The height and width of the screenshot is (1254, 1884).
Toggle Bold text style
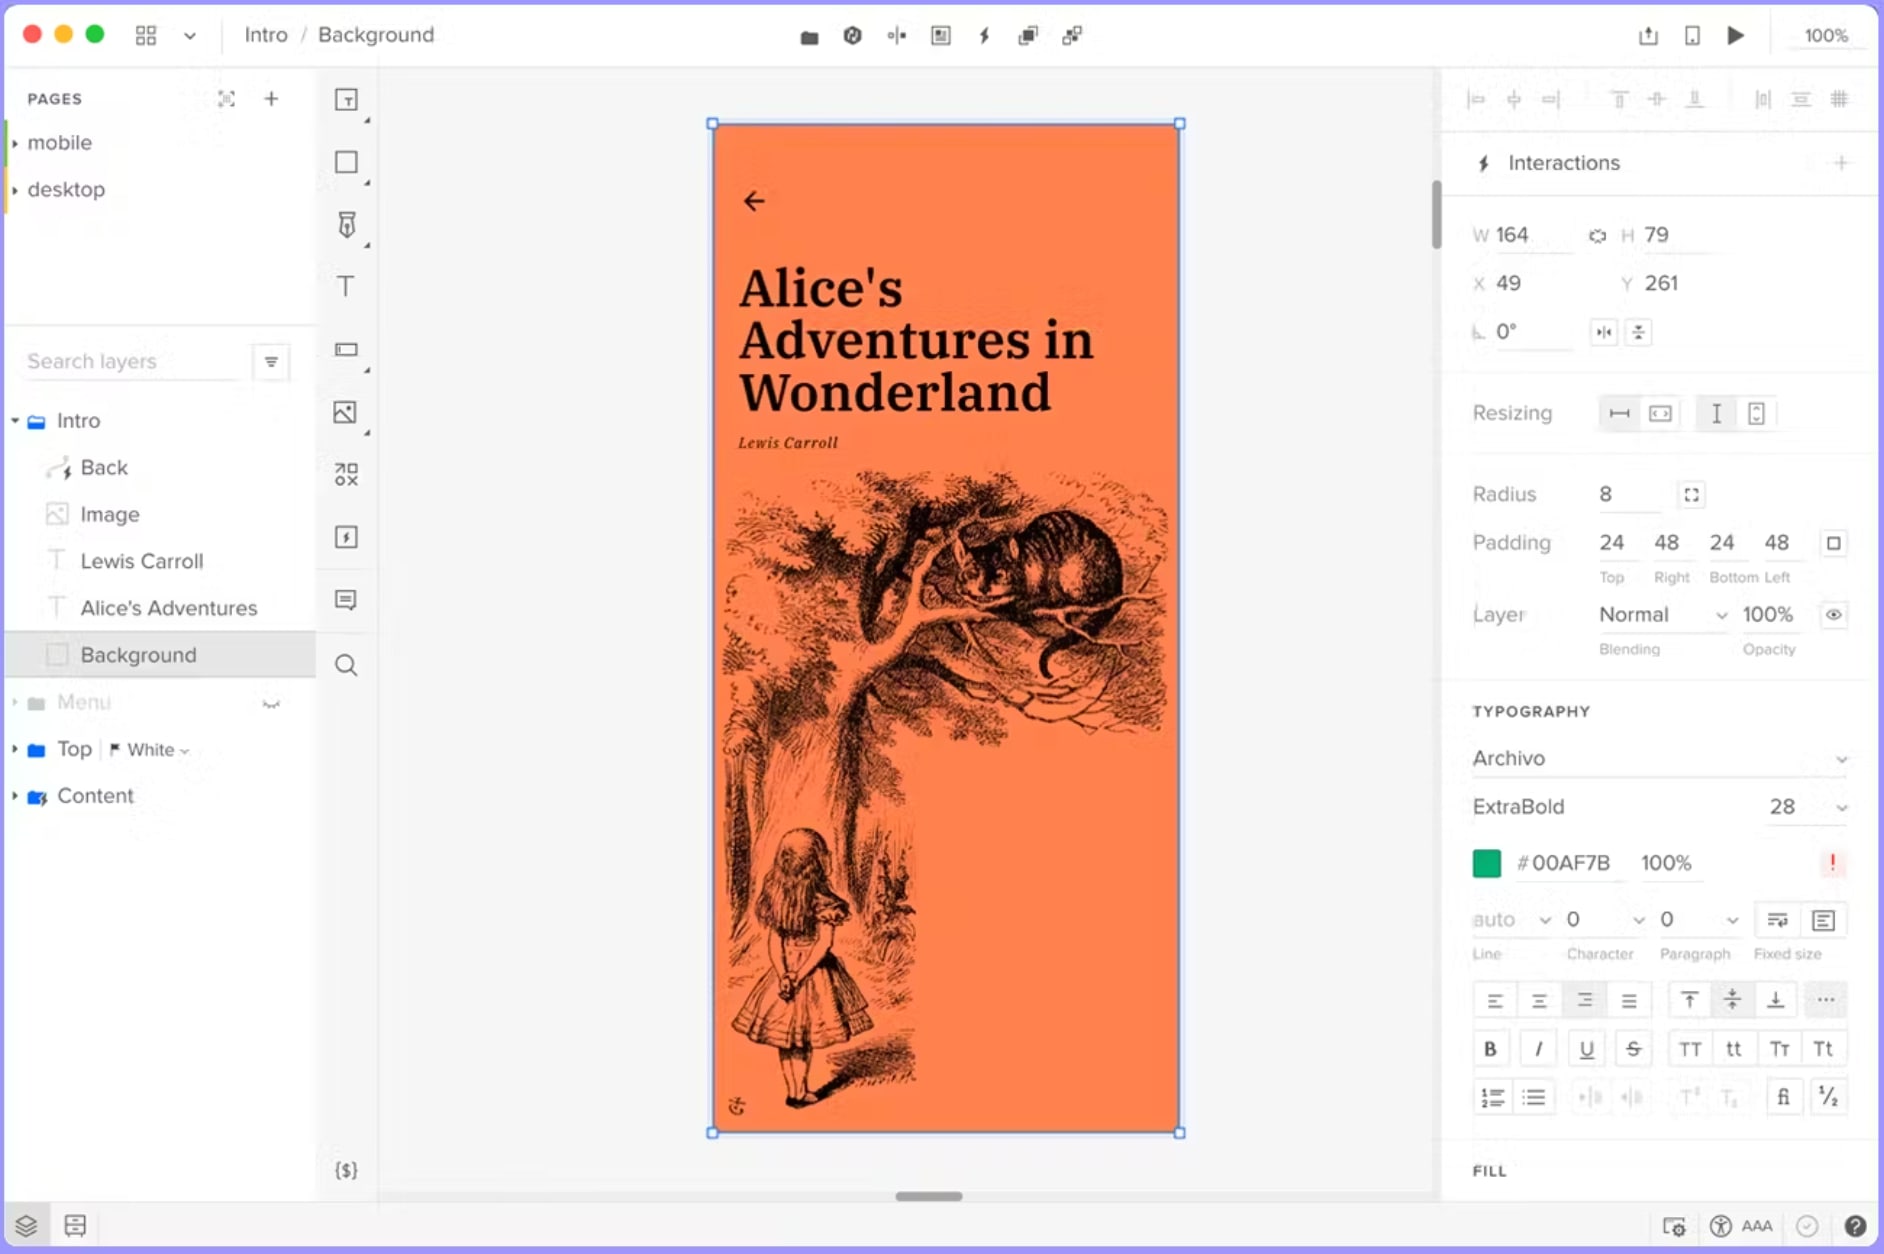click(x=1490, y=1049)
